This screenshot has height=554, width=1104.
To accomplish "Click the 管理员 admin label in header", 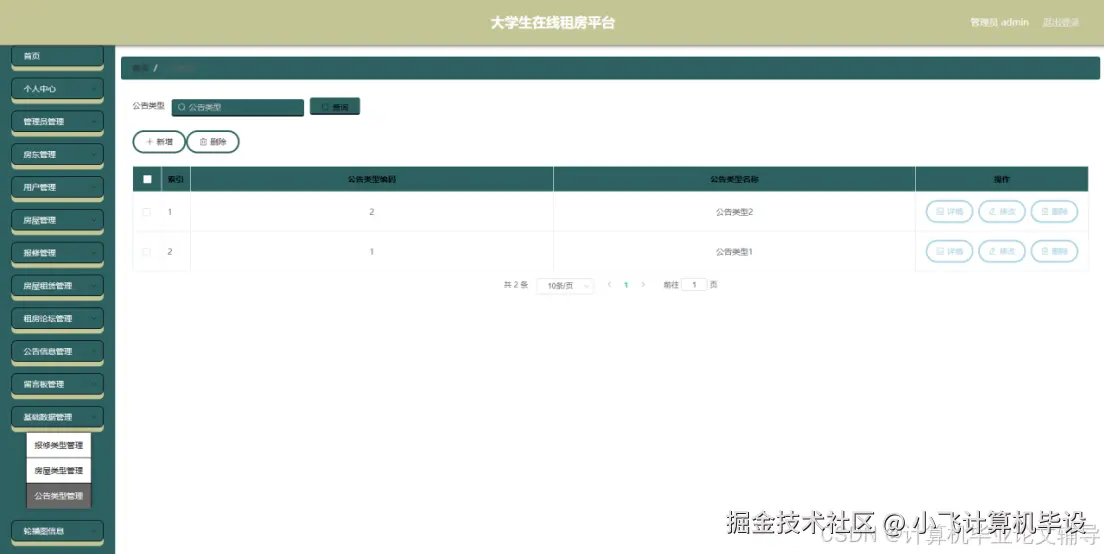I will (999, 23).
